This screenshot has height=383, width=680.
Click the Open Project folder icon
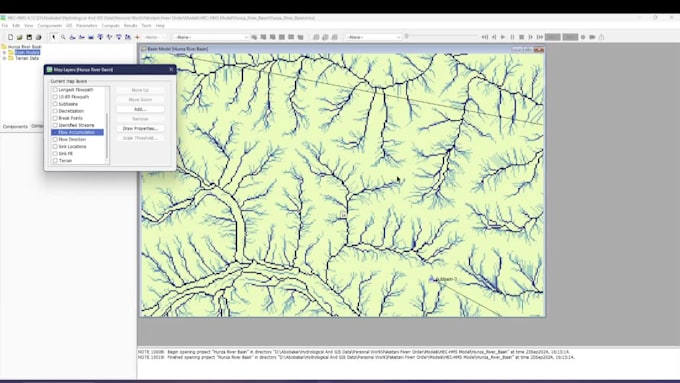point(20,37)
